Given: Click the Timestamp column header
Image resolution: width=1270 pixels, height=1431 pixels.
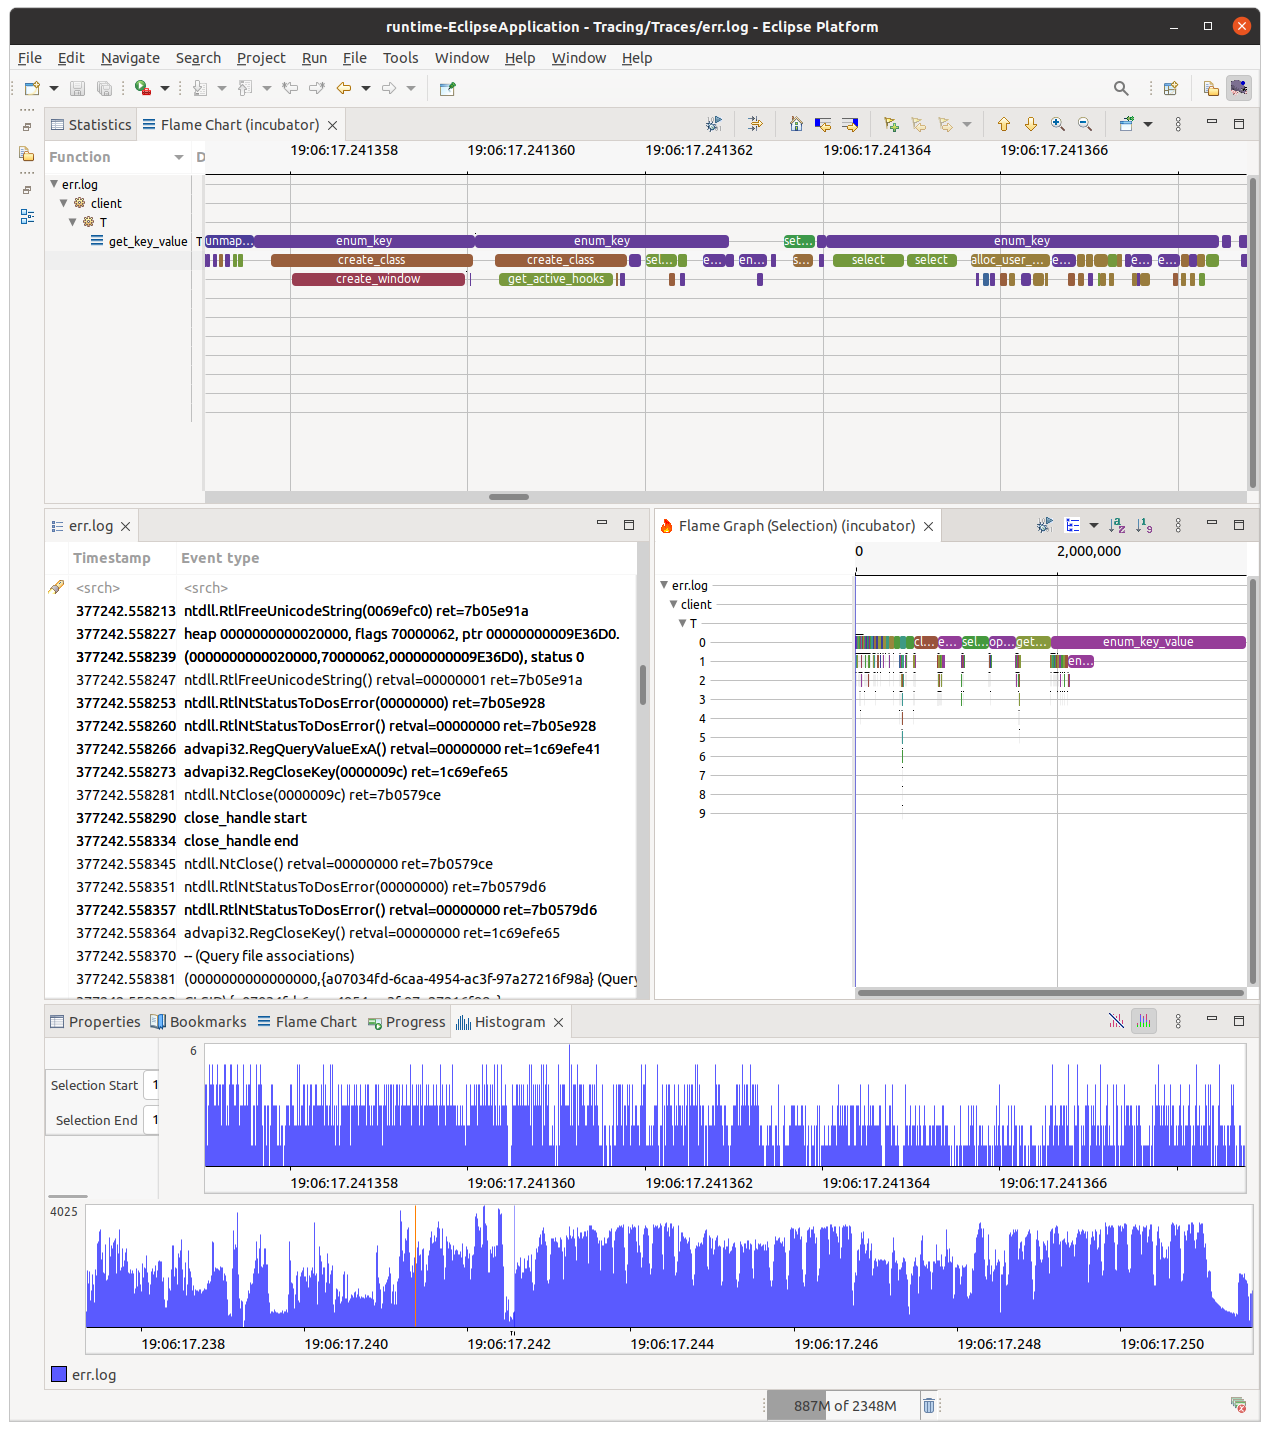Looking at the screenshot, I should coord(112,558).
